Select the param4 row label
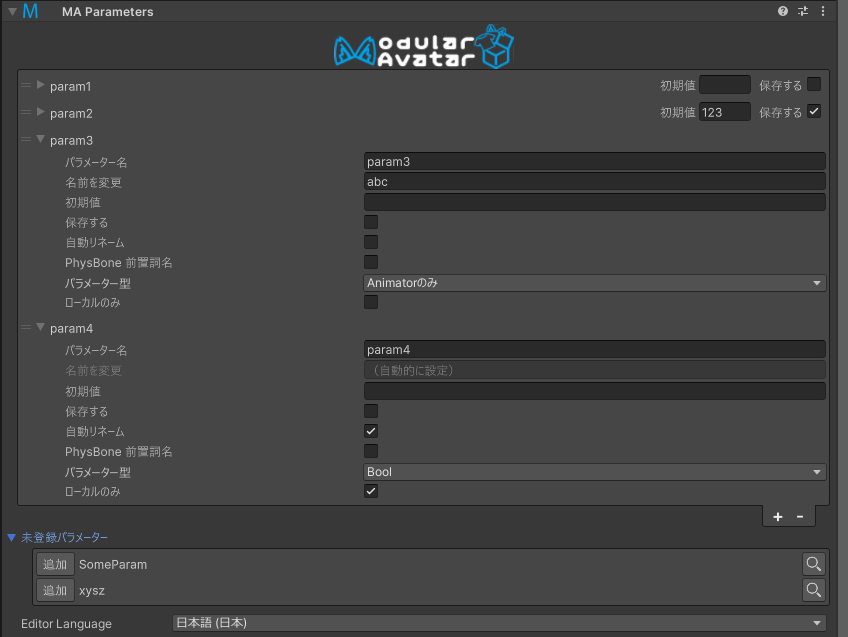This screenshot has height=637, width=848. click(x=71, y=329)
